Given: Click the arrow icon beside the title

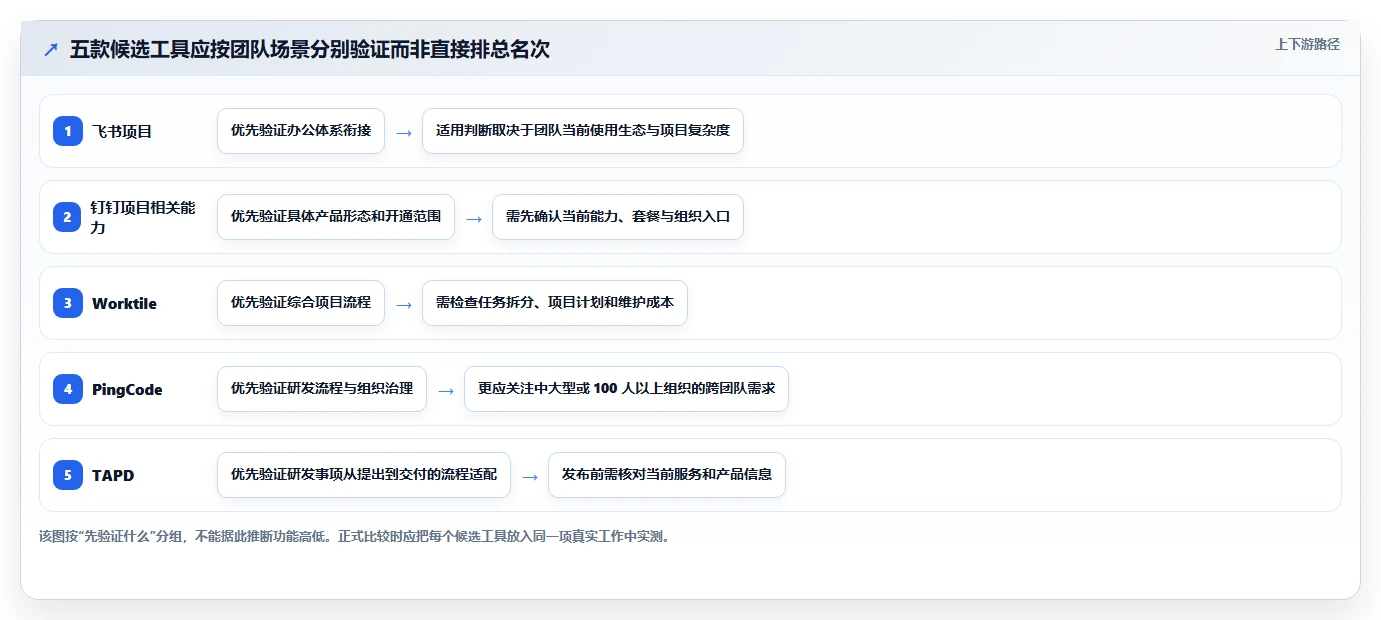Looking at the screenshot, I should (51, 50).
